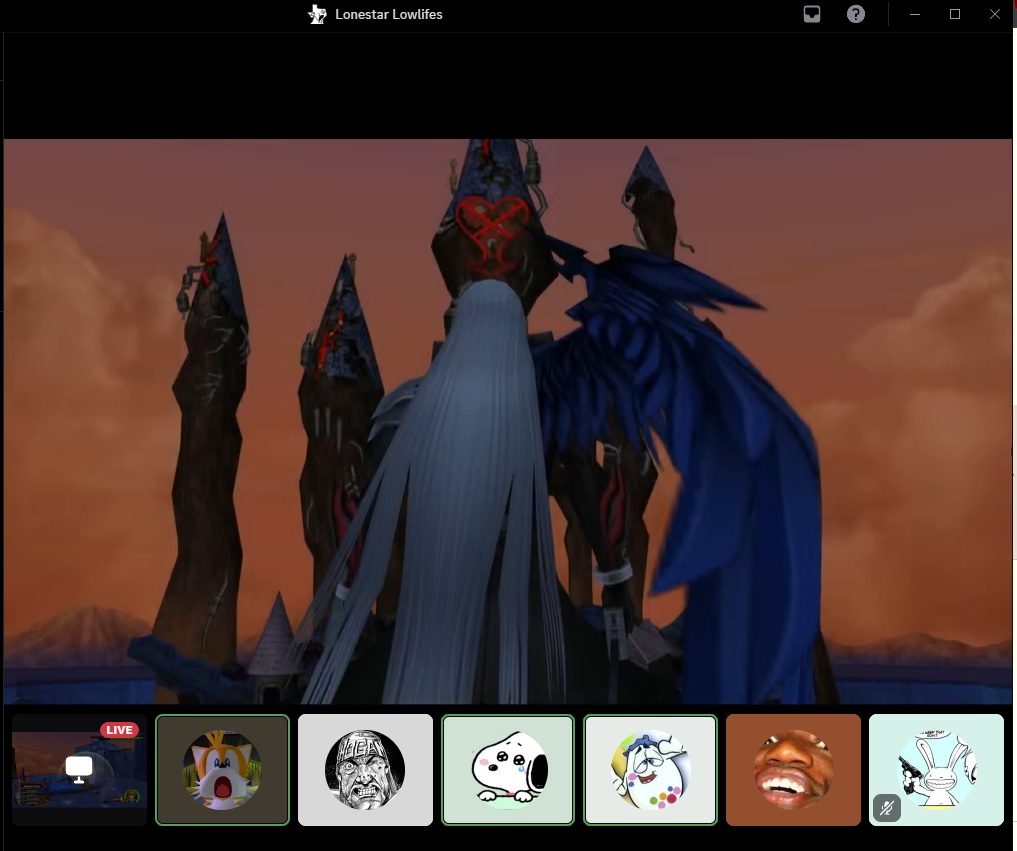This screenshot has width=1017, height=851.
Task: Click the screen share monitor icon
Action: coord(79,769)
